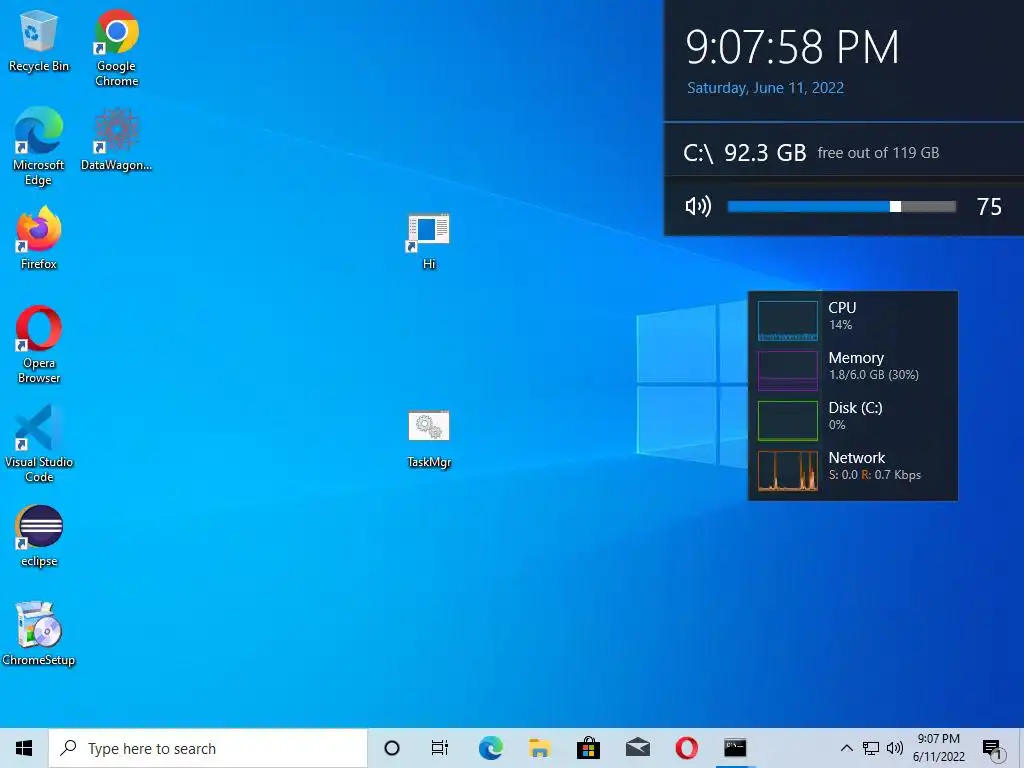Launch Opera from the taskbar

[x=686, y=748]
